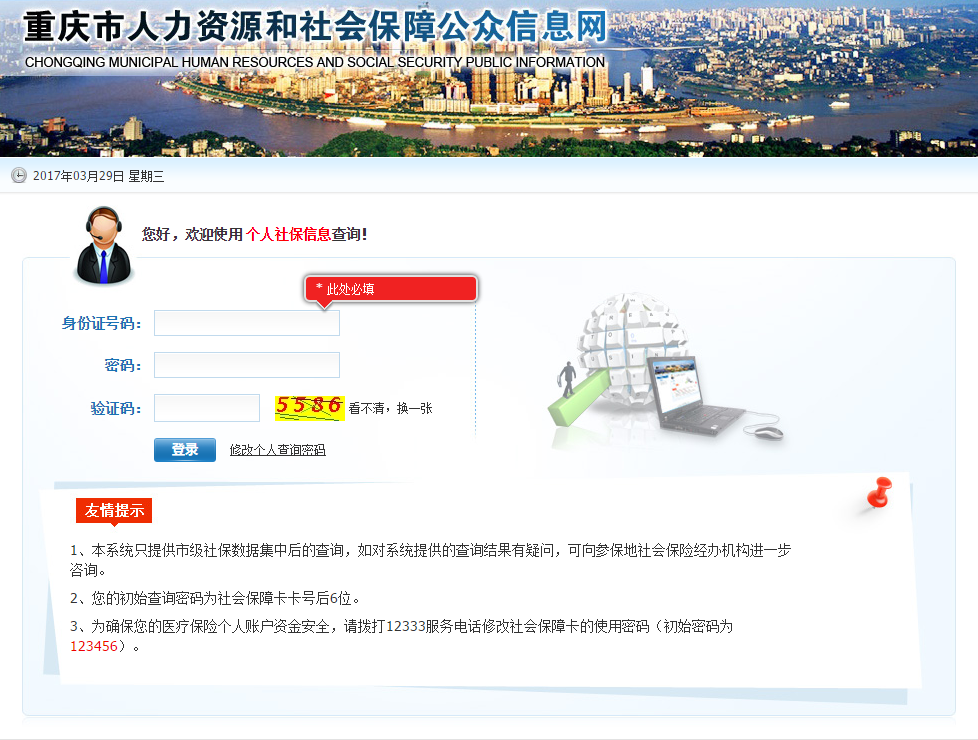Screen dimensions: 978x740
Task: Click the red 个人社保信息 text in greeting
Action: click(x=288, y=234)
